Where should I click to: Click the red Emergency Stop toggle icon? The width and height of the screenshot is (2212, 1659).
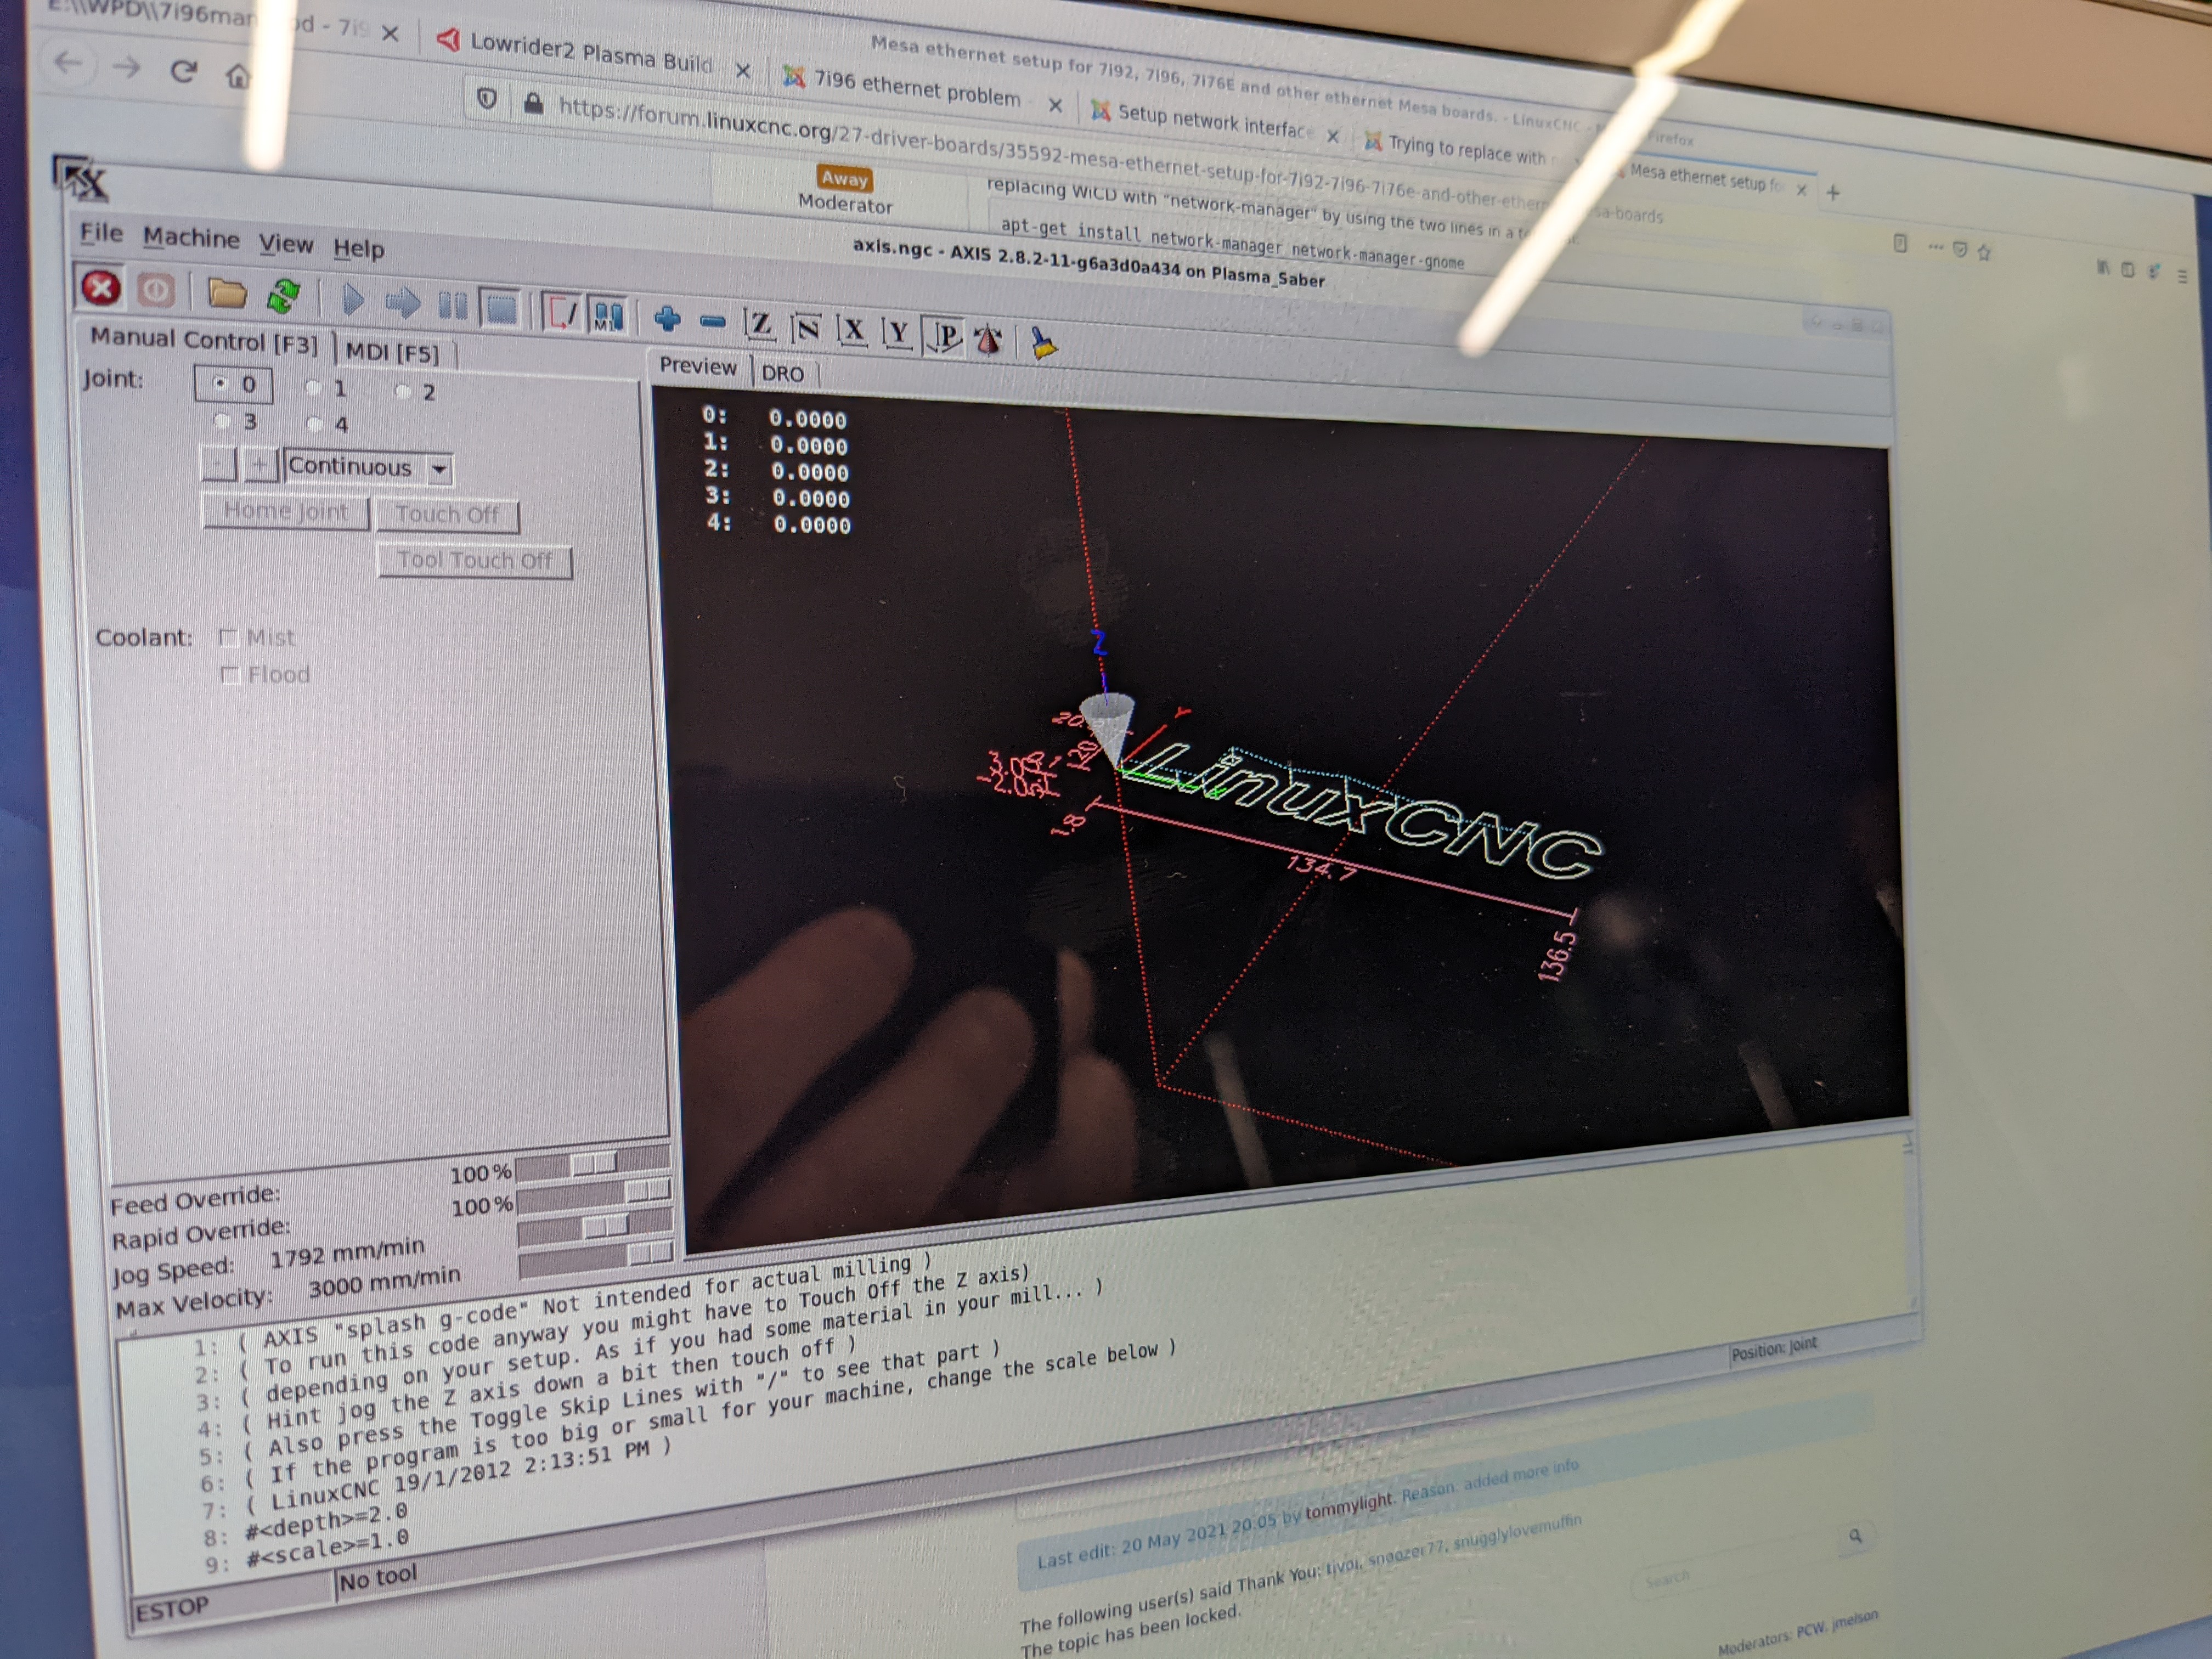click(x=100, y=289)
